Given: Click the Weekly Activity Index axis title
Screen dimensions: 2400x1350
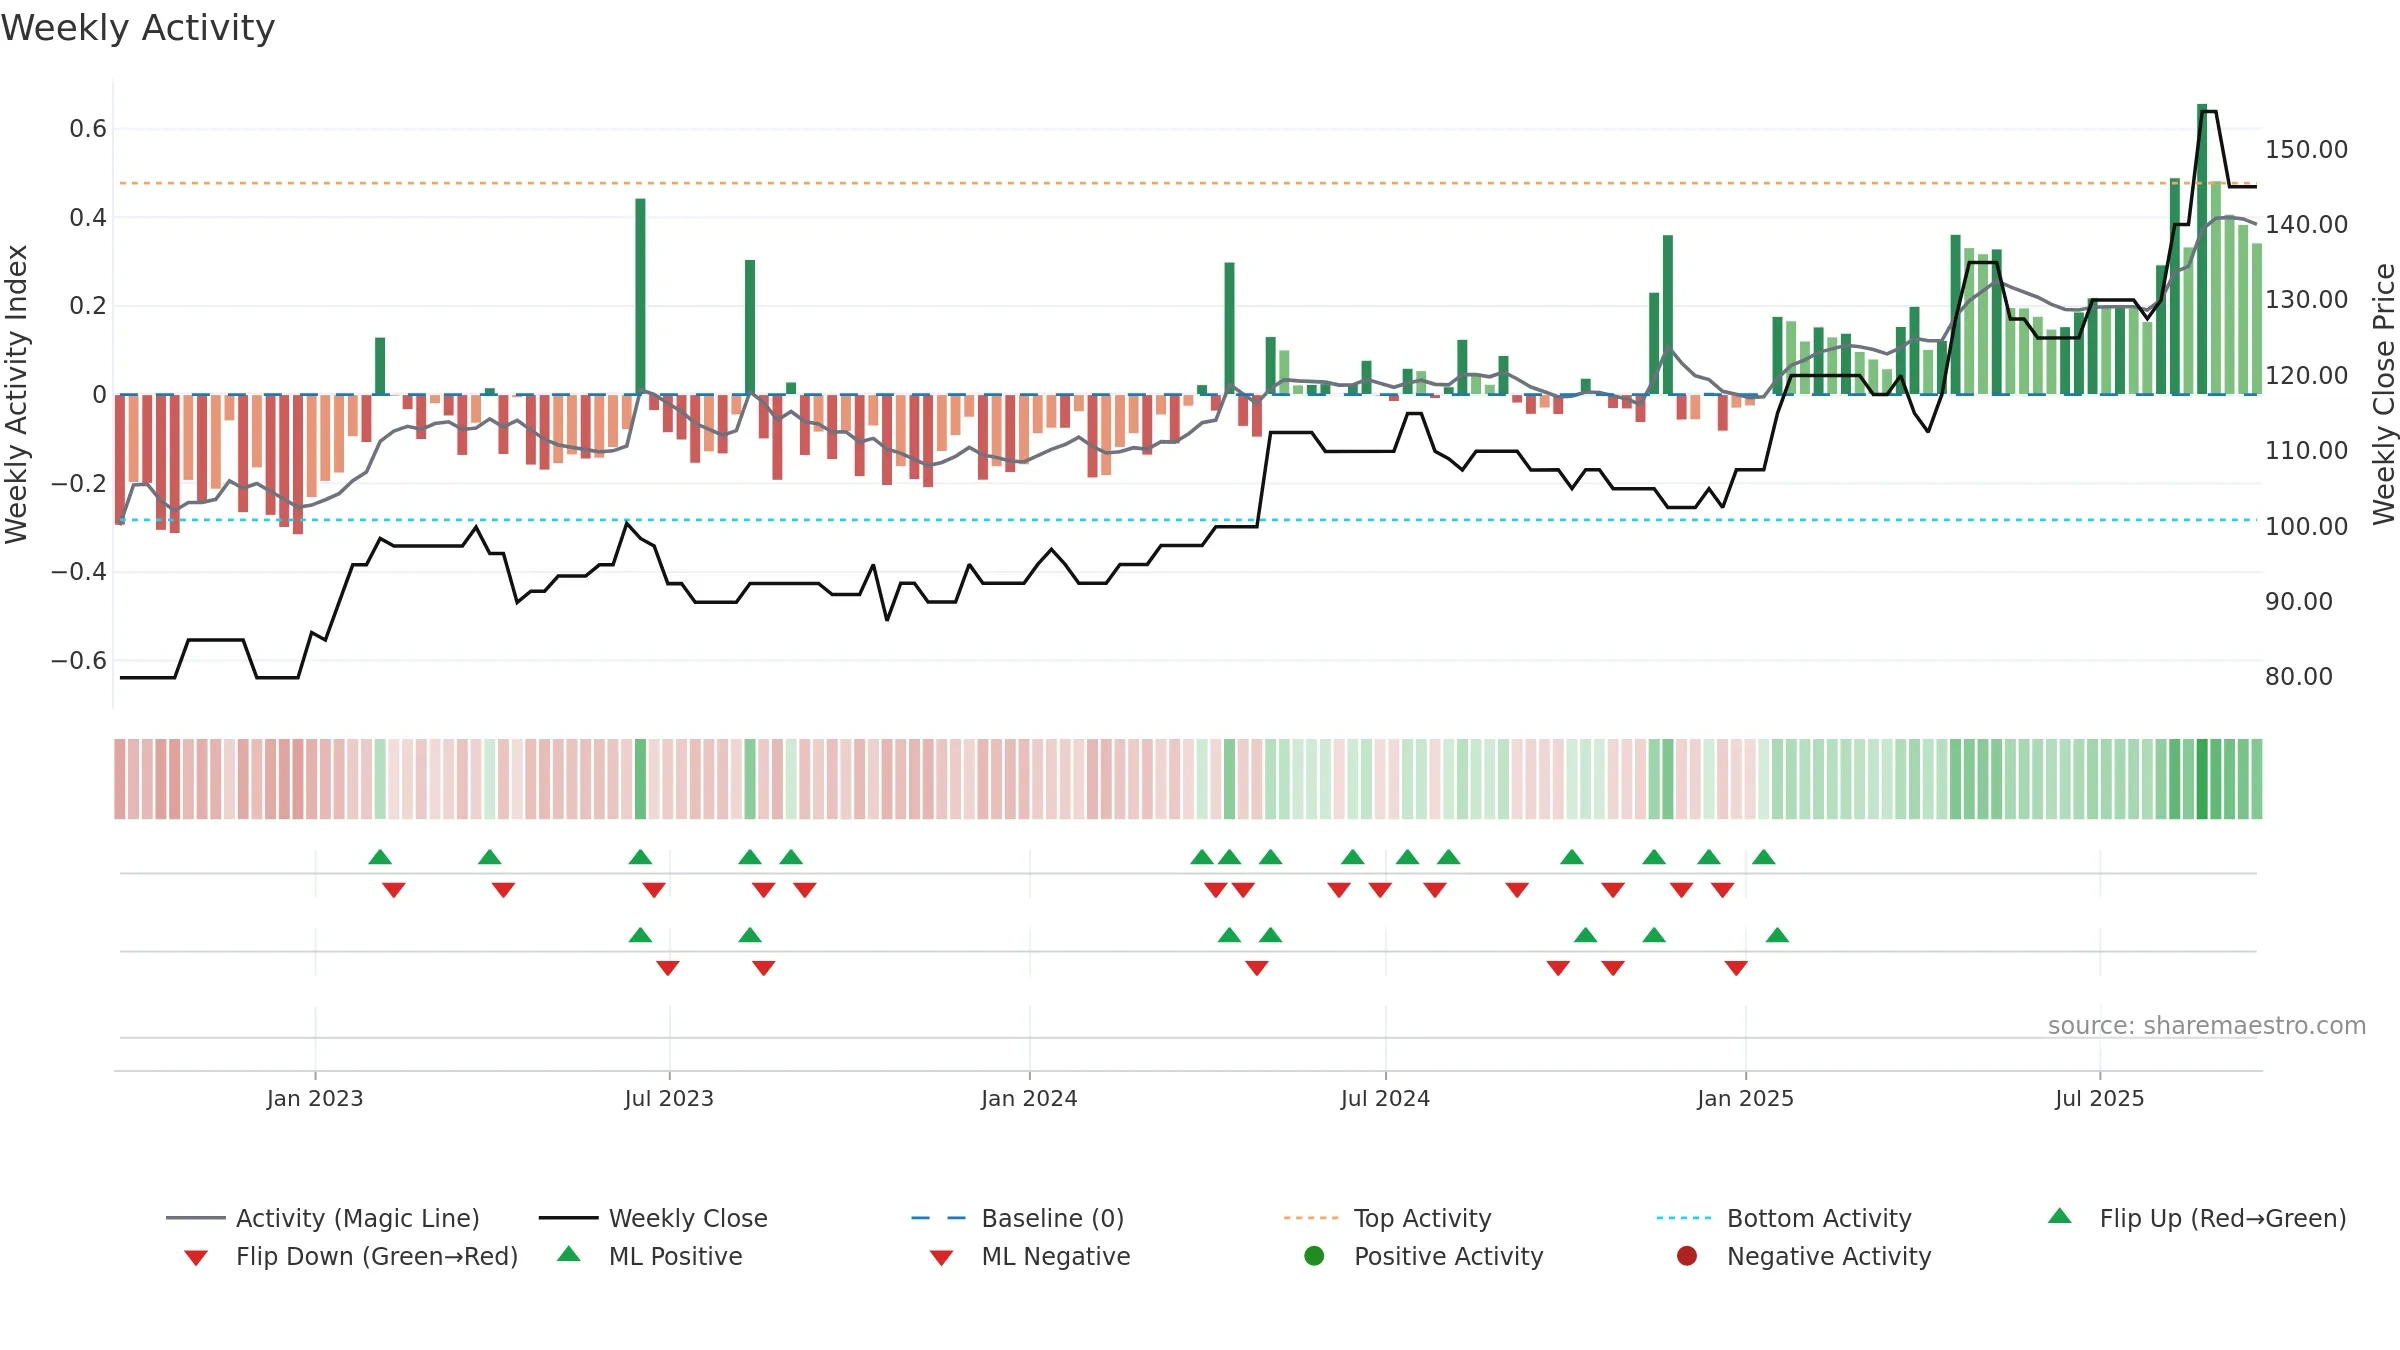Looking at the screenshot, I should [17, 394].
